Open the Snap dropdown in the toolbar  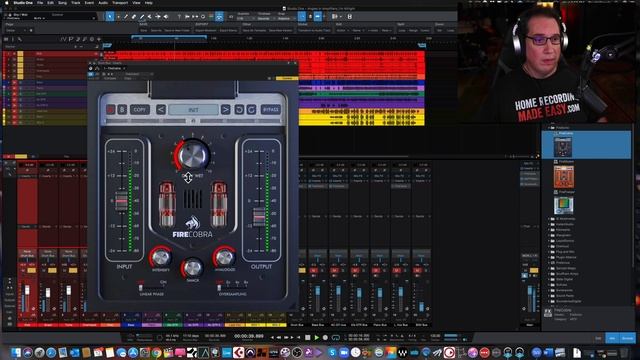click(287, 18)
